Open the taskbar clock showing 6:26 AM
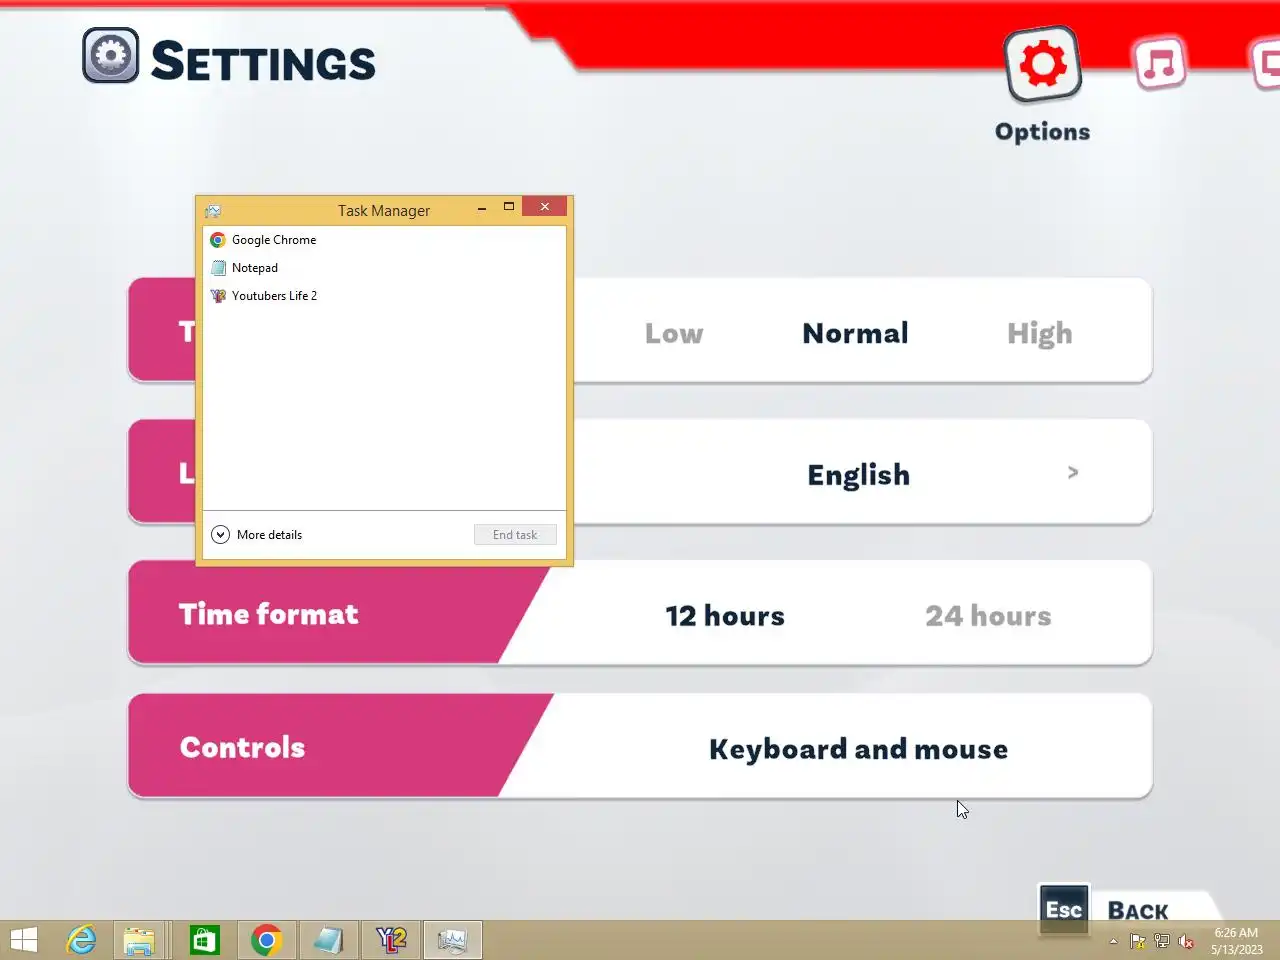The height and width of the screenshot is (960, 1280). (1237, 941)
